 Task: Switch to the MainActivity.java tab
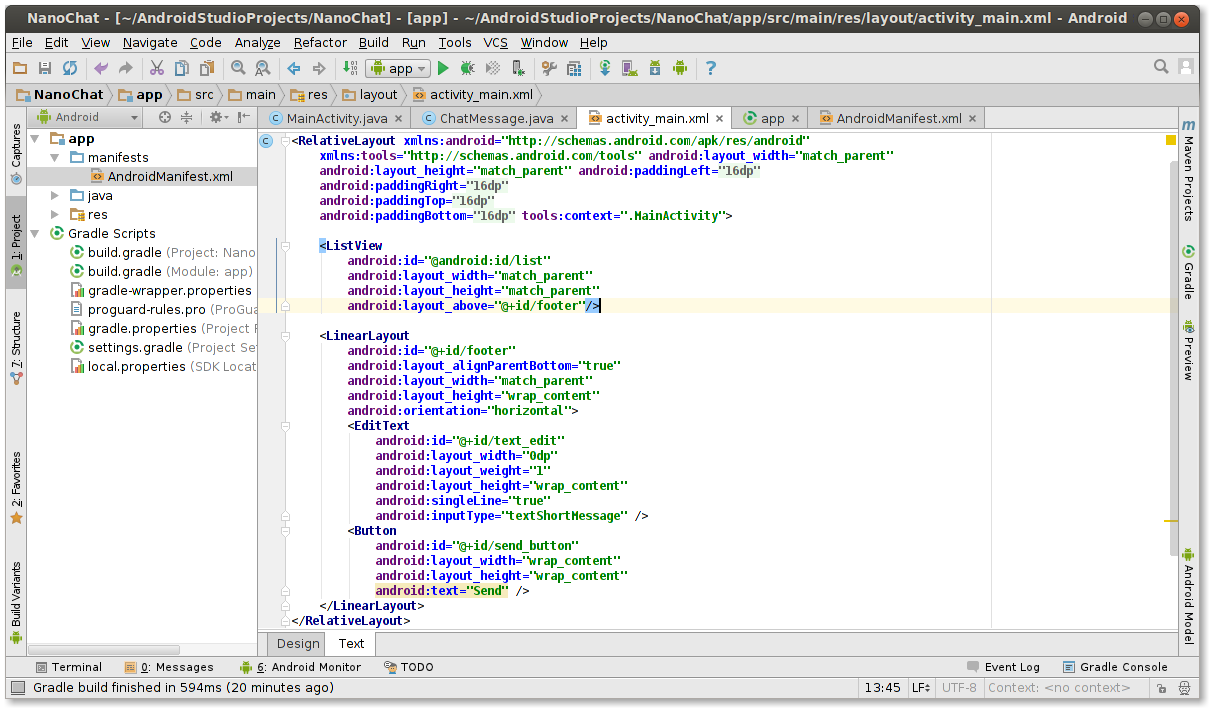(x=336, y=118)
